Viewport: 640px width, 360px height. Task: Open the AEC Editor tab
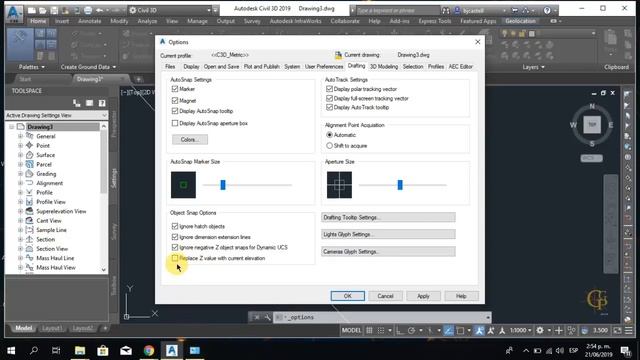pos(460,67)
